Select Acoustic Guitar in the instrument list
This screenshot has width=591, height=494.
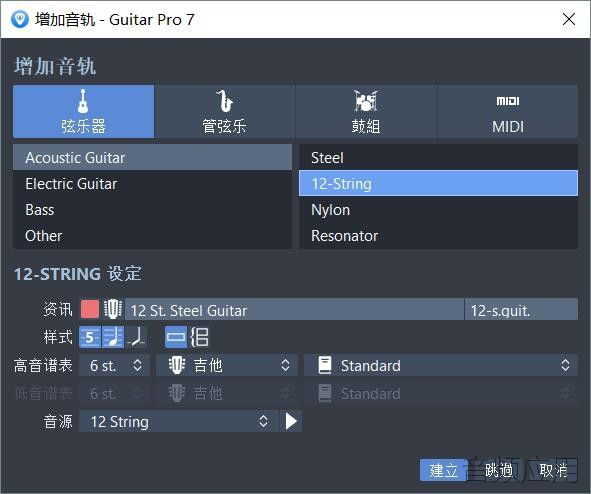(152, 158)
